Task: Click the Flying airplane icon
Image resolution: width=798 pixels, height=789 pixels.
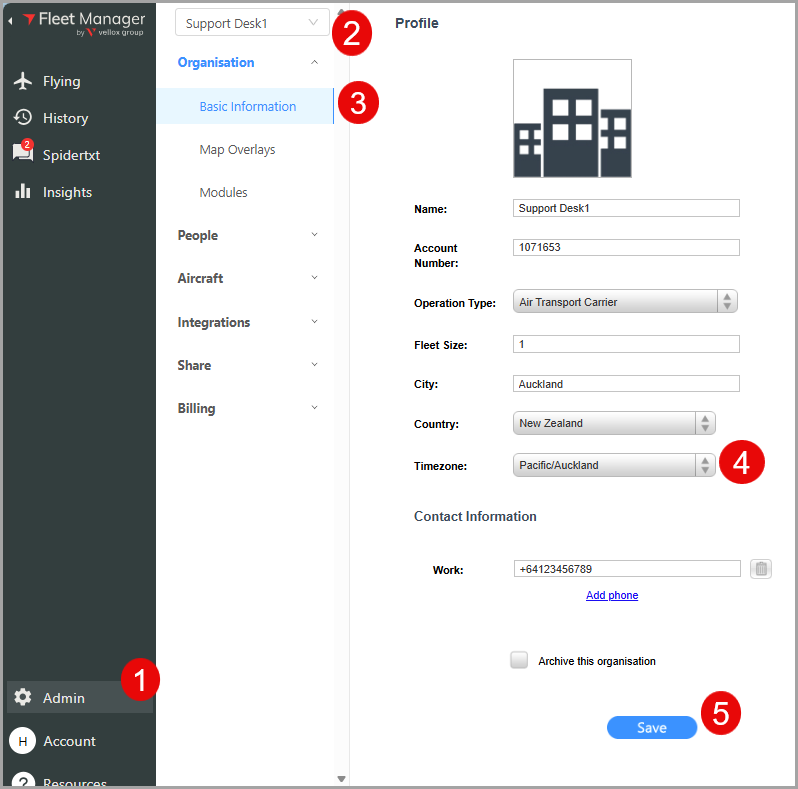Action: [x=23, y=81]
